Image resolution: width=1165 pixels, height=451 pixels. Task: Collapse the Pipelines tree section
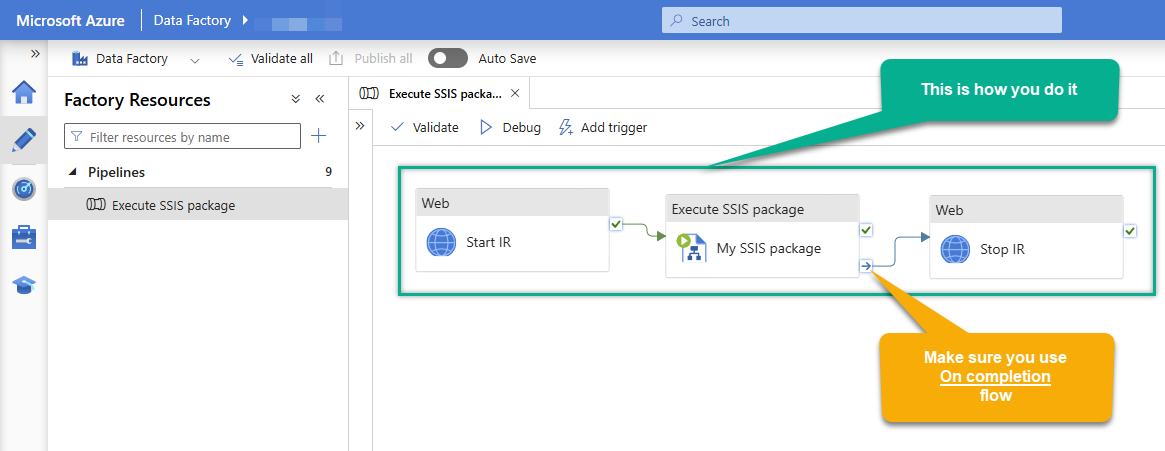point(72,173)
